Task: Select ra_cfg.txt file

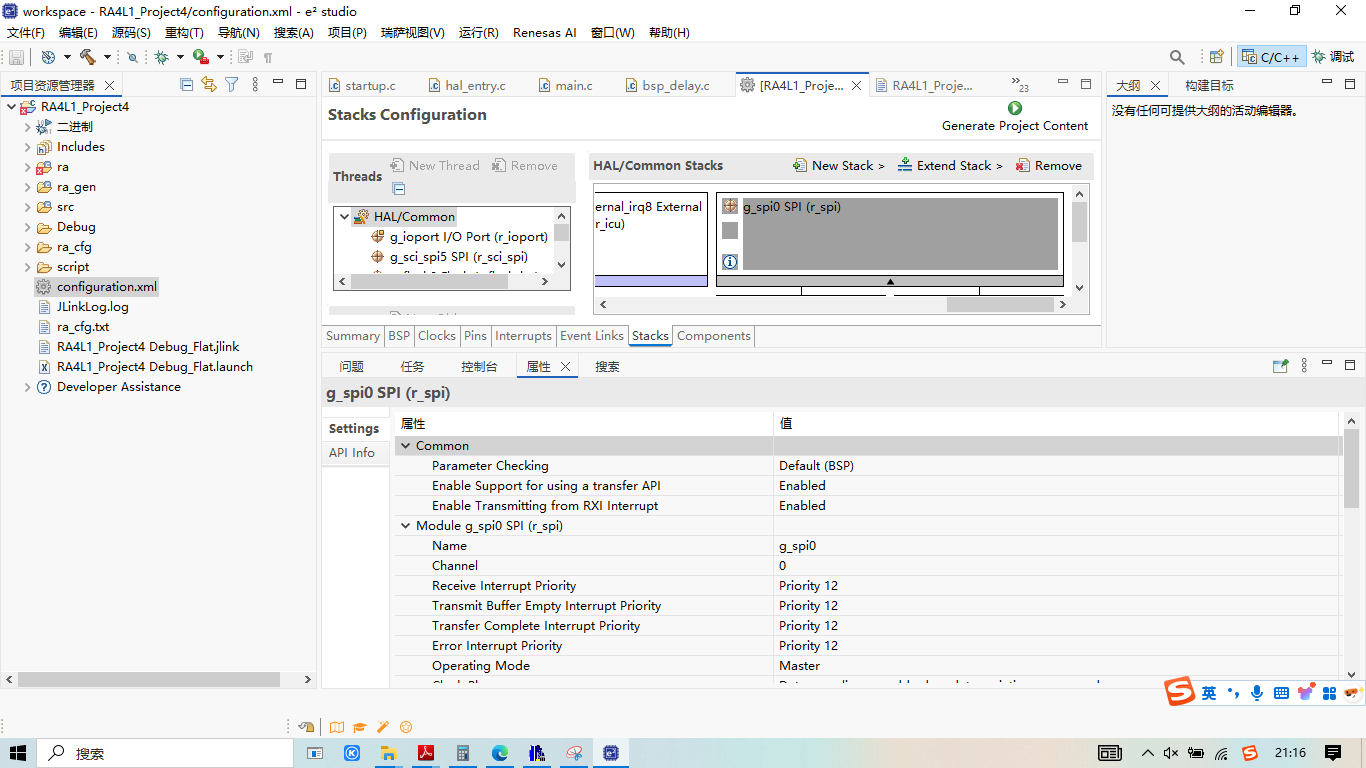Action: tap(73, 327)
